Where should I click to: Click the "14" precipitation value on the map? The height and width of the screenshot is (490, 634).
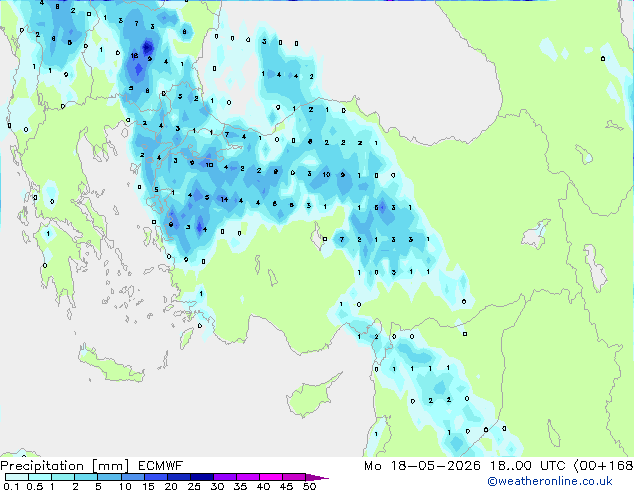click(x=224, y=199)
